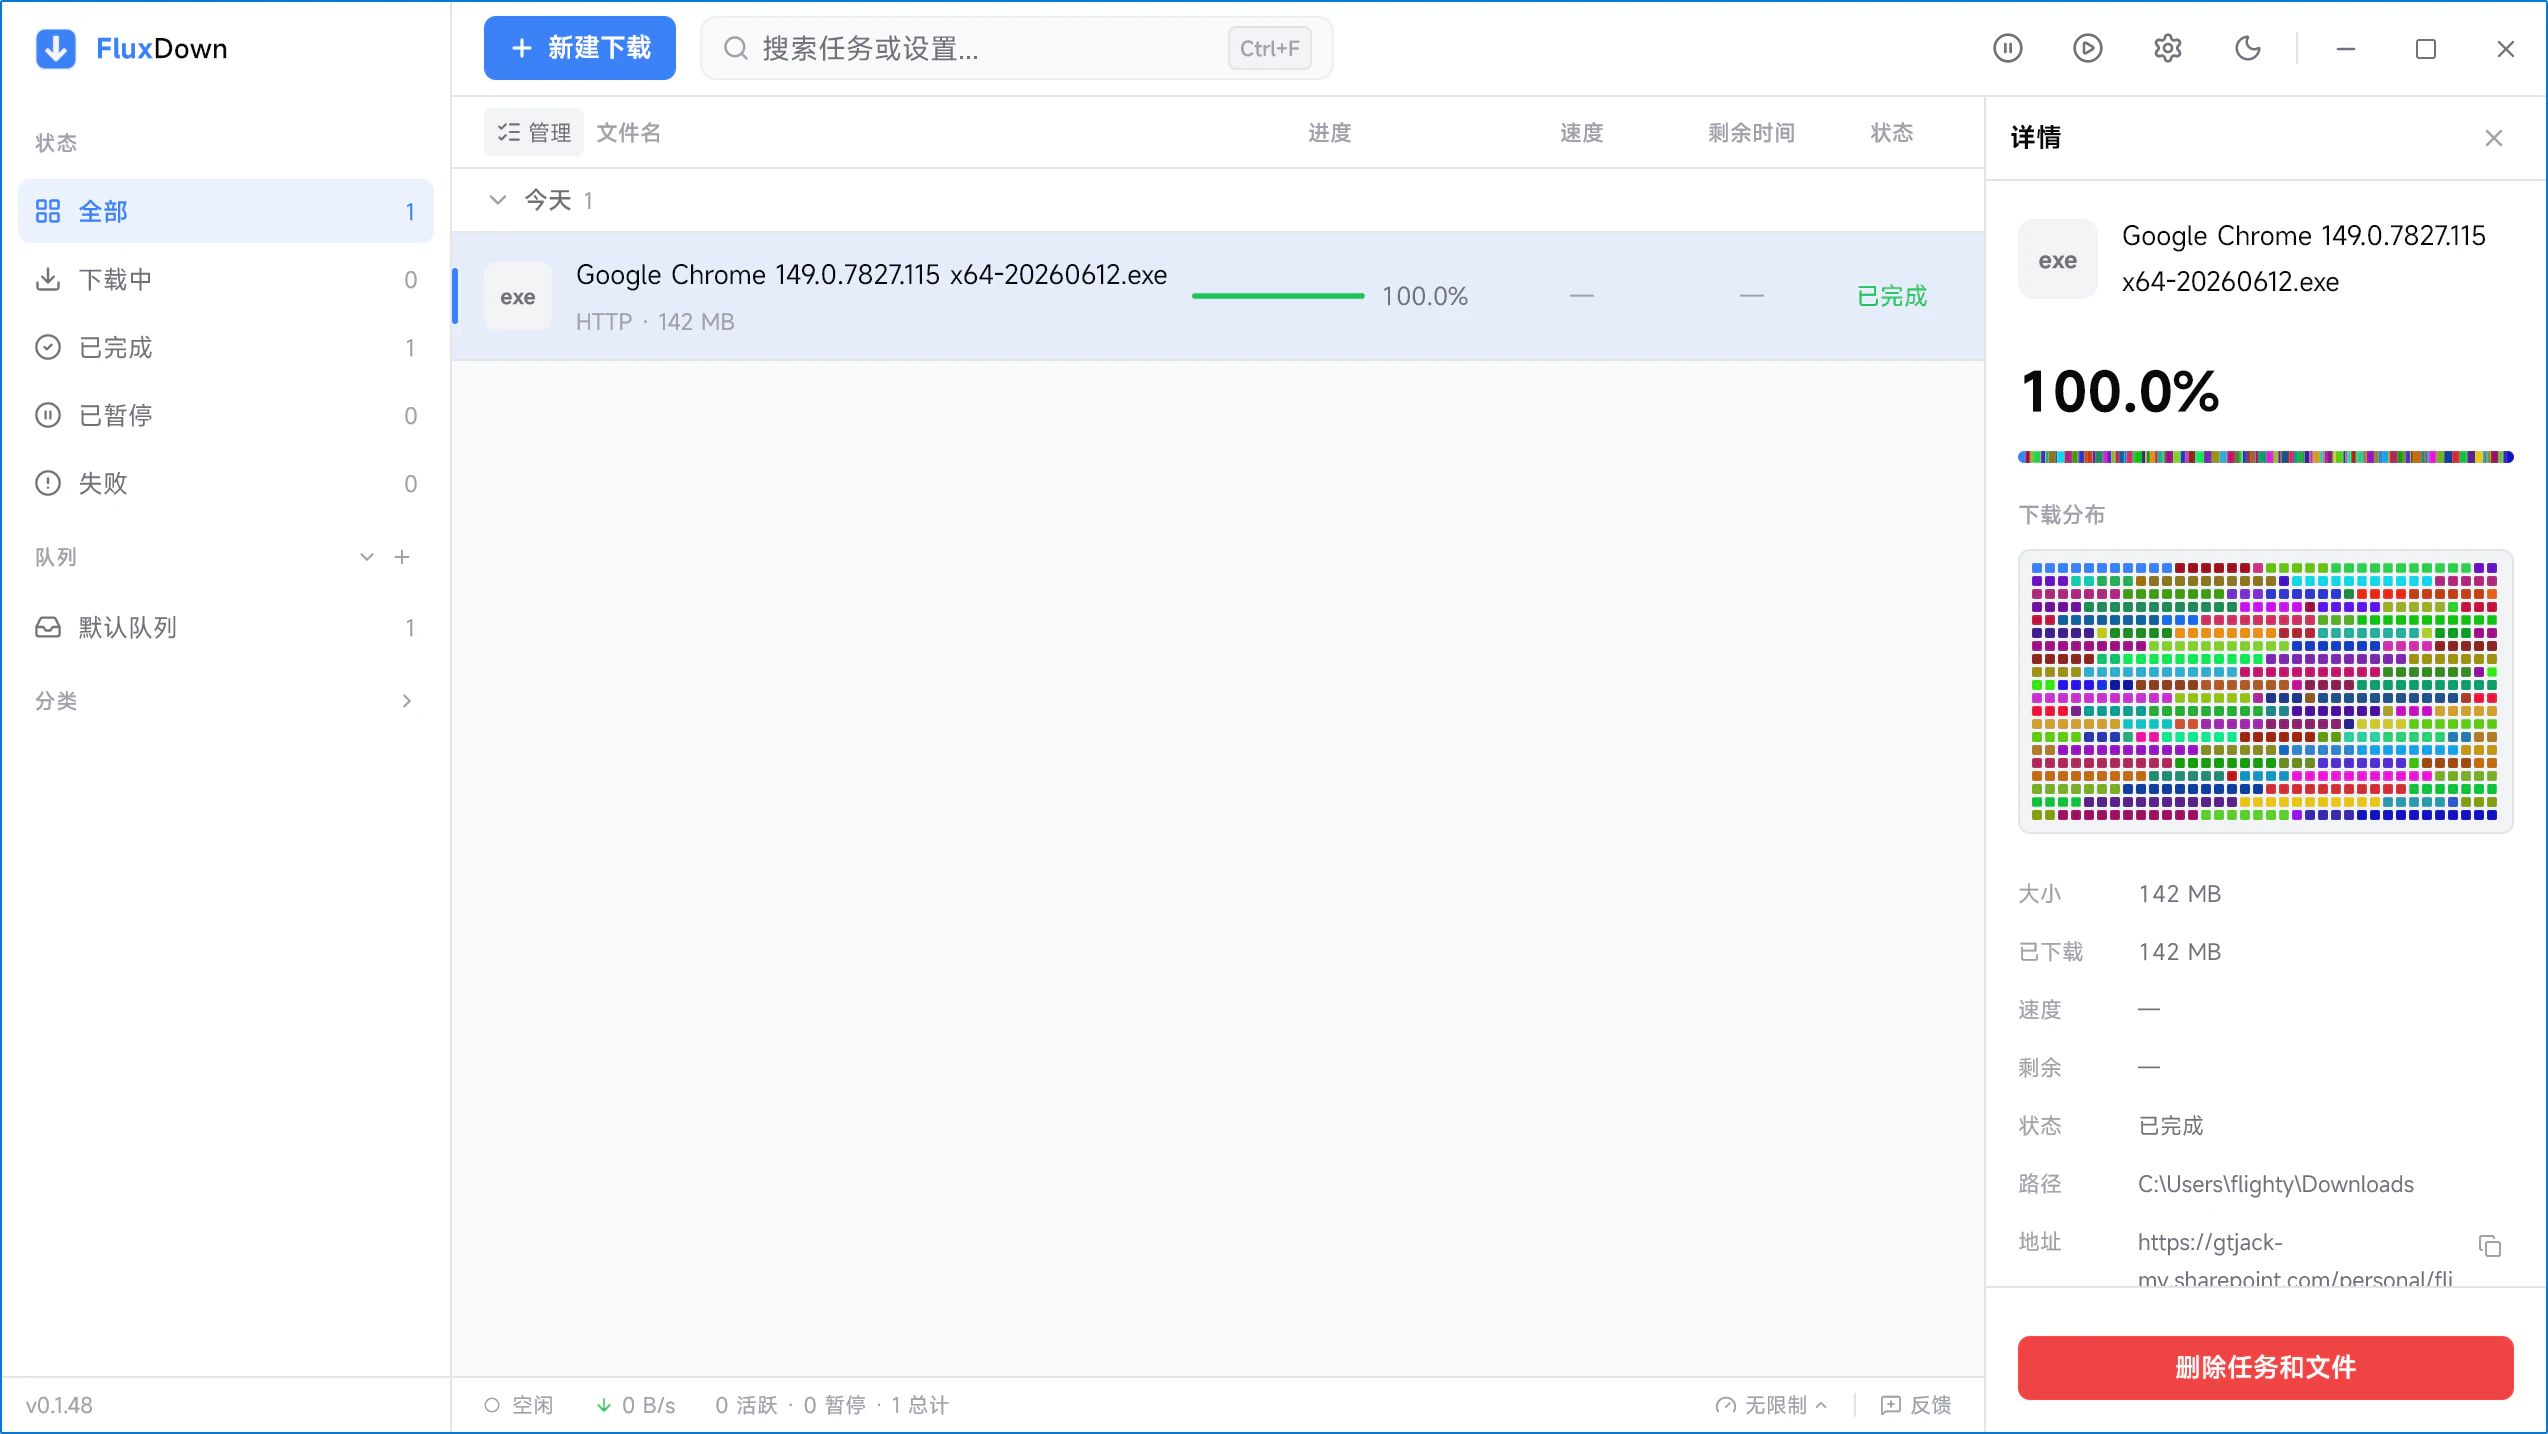Click the exe icon in details panel
The height and width of the screenshot is (1434, 2548).
pos(2058,260)
